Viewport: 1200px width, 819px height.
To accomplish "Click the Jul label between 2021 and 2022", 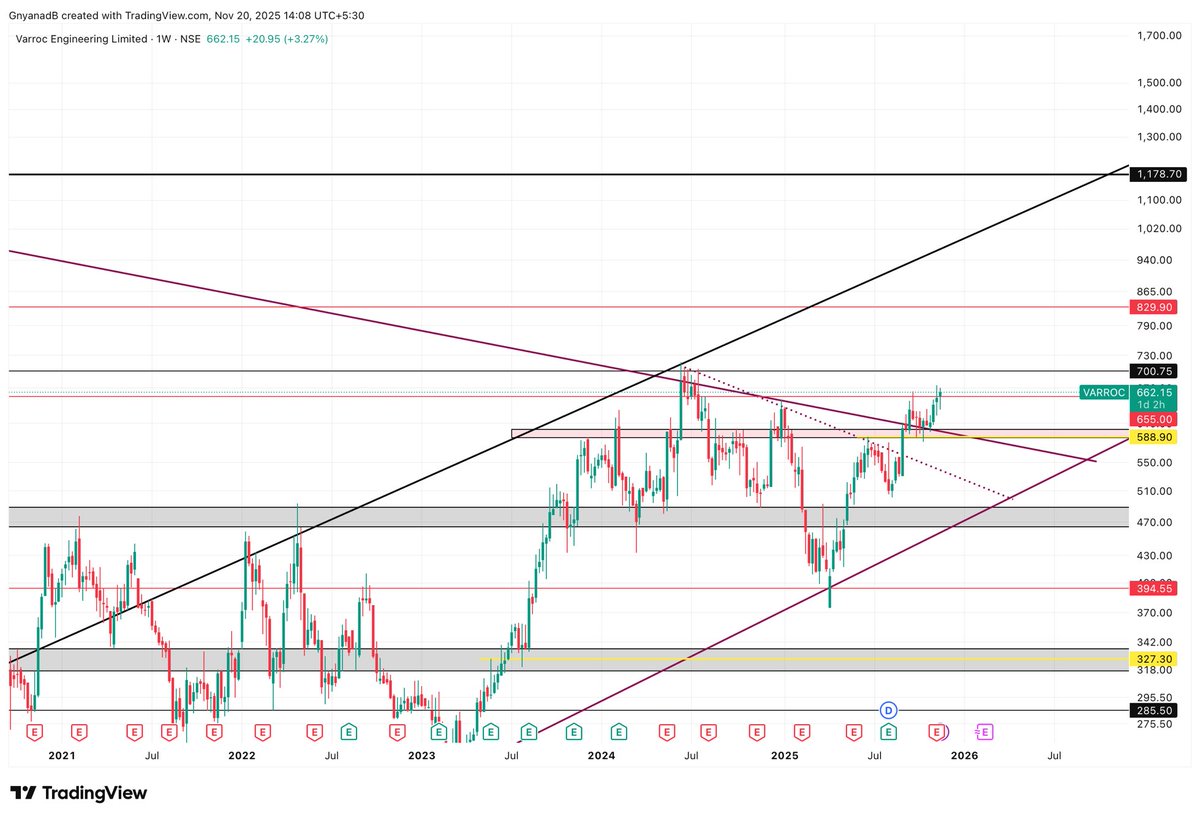I will pyautogui.click(x=151, y=757).
